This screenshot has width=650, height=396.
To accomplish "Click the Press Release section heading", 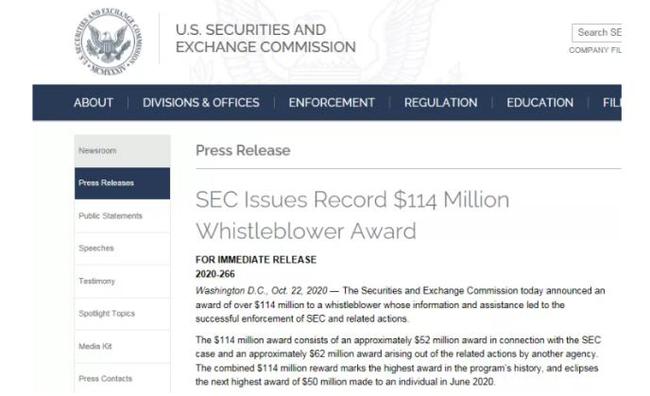I will [x=243, y=150].
